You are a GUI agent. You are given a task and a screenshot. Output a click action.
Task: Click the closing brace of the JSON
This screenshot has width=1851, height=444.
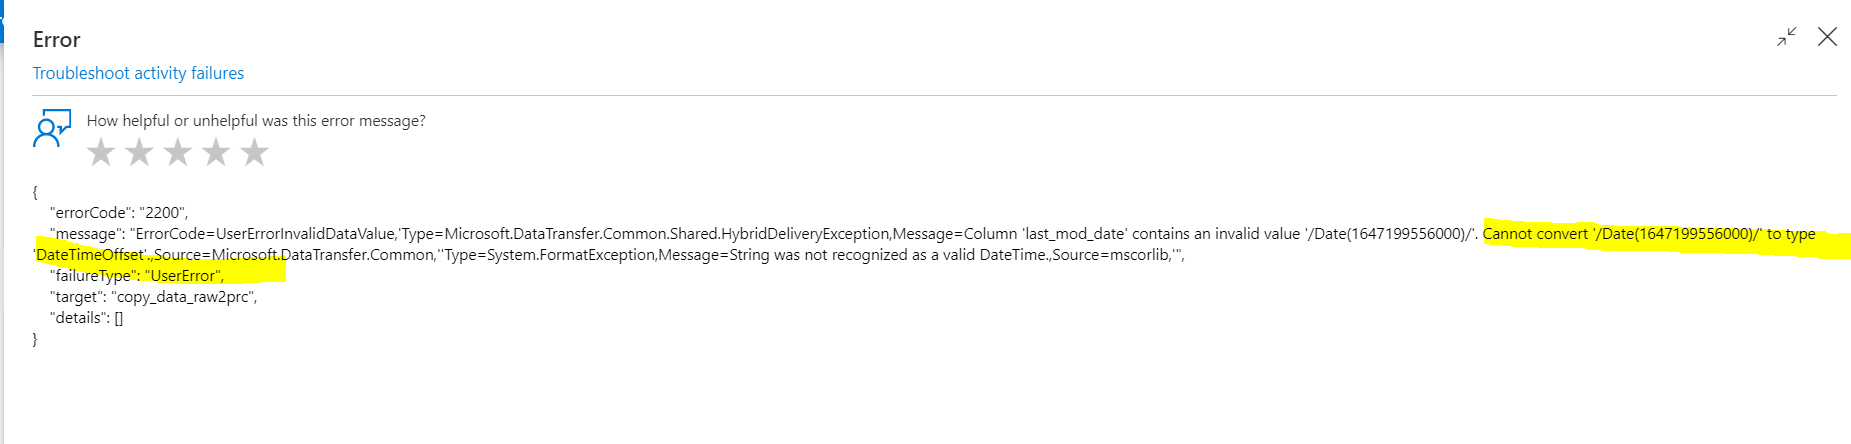pyautogui.click(x=35, y=339)
